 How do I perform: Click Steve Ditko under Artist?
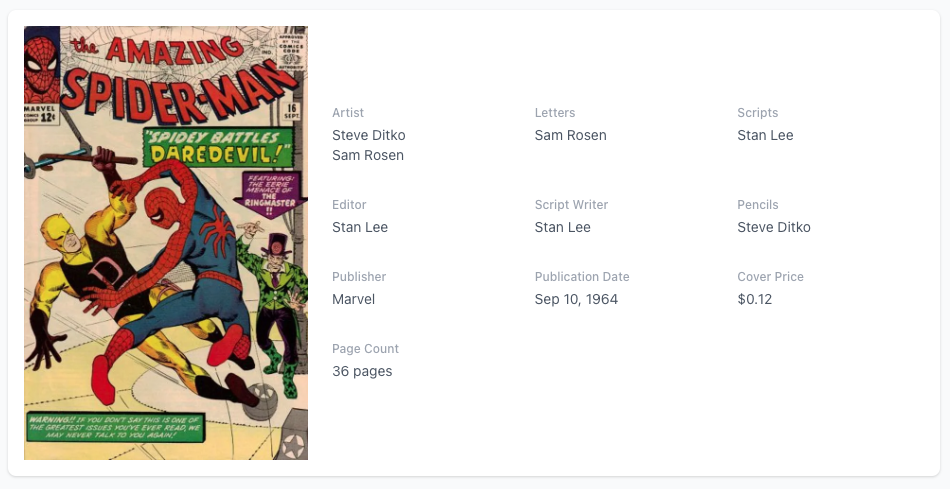pos(369,135)
